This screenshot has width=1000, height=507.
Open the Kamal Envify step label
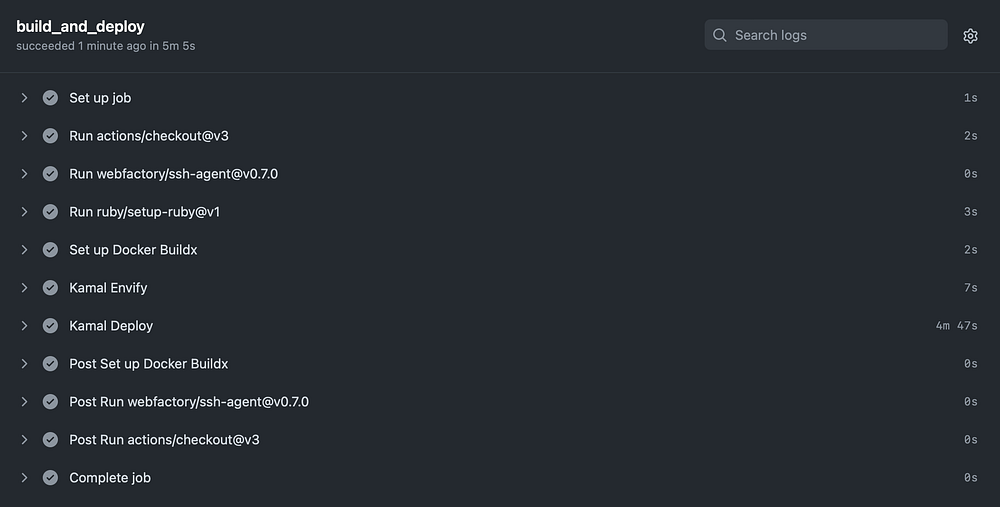108,288
